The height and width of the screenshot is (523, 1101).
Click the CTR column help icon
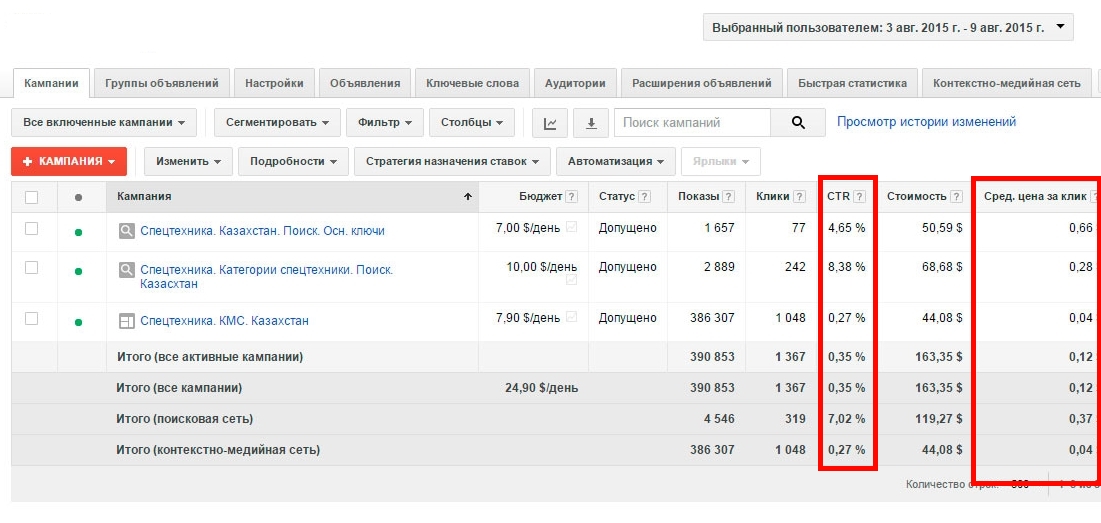coord(859,197)
